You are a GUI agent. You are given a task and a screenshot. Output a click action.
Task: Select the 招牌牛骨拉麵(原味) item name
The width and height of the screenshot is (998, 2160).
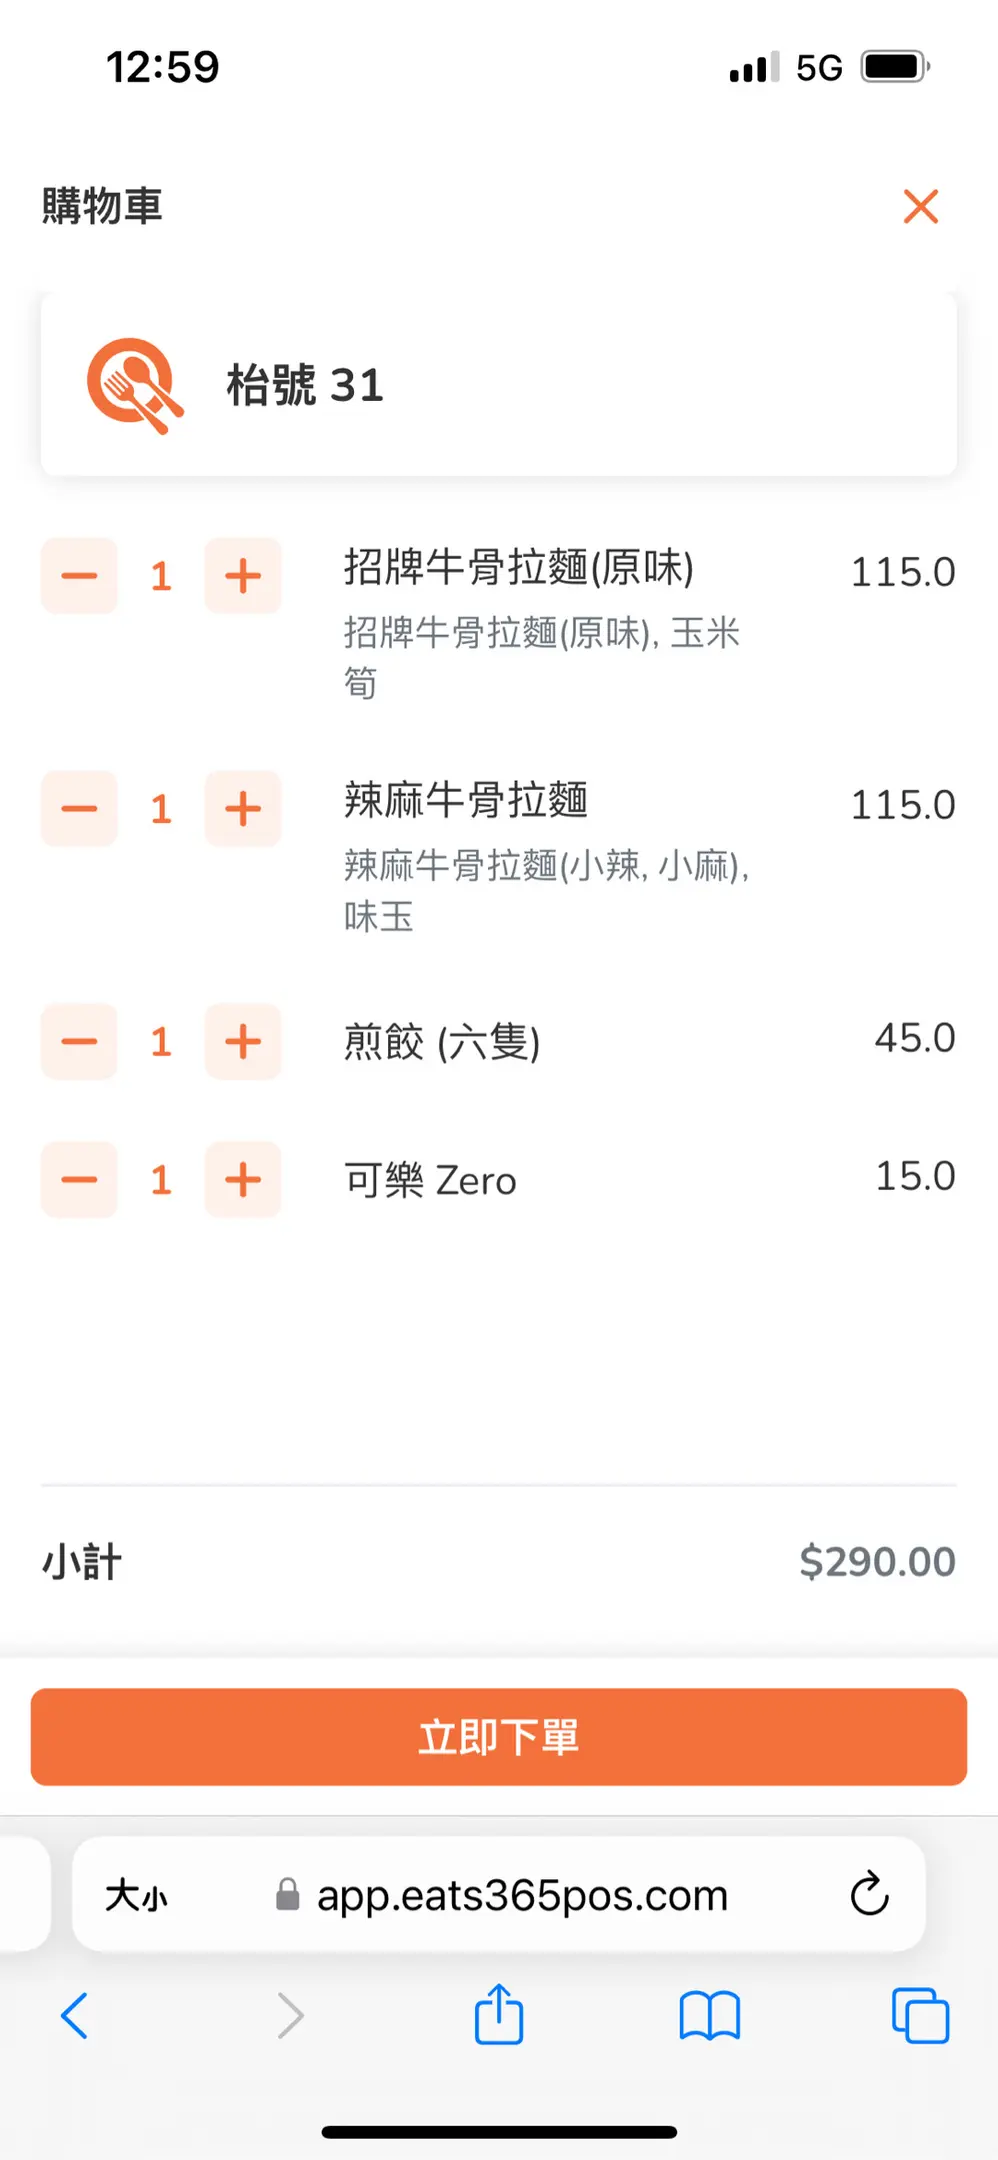pyautogui.click(x=518, y=568)
